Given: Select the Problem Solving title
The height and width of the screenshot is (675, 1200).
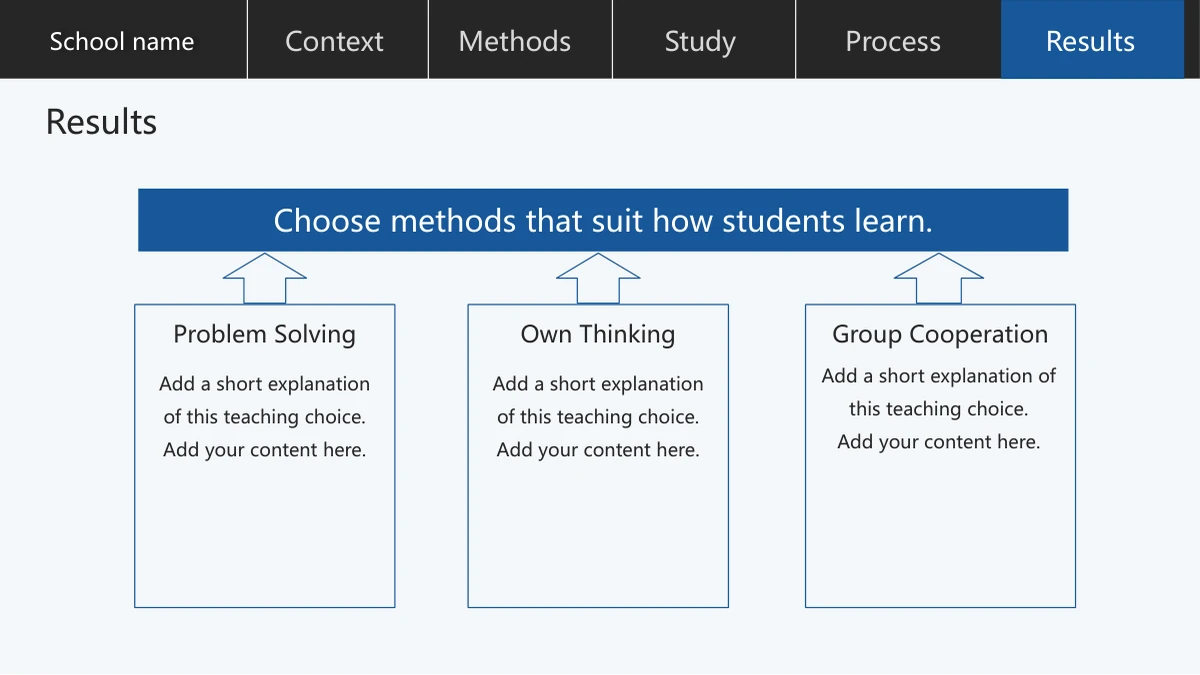Looking at the screenshot, I should 265,334.
